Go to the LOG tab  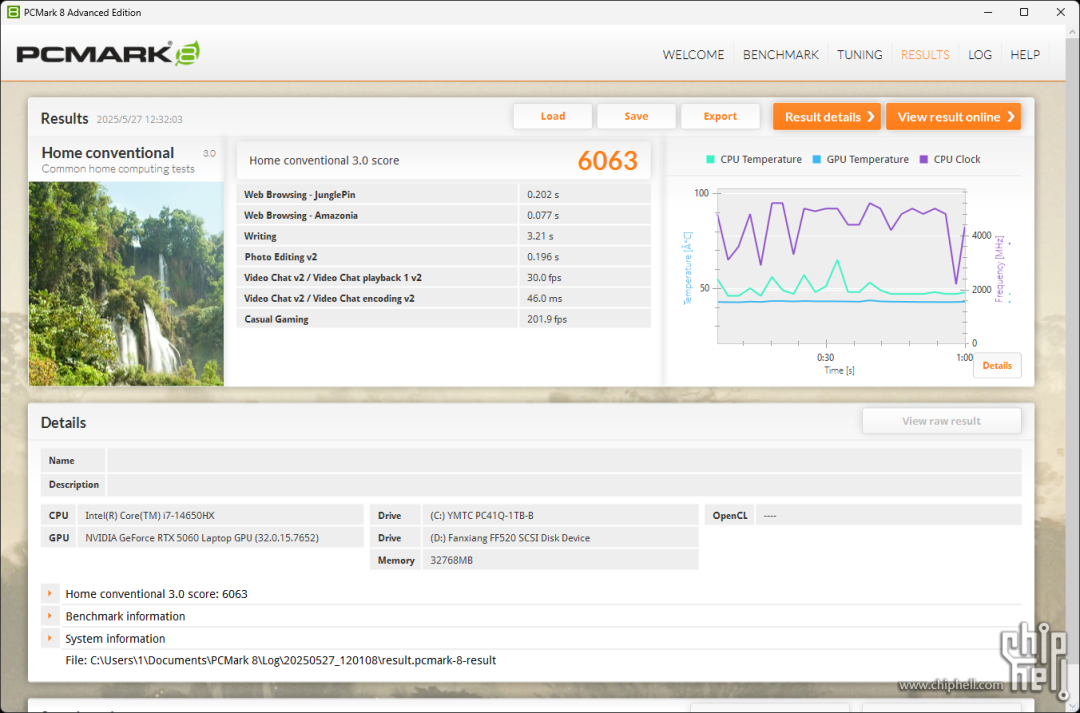pyautogui.click(x=979, y=54)
